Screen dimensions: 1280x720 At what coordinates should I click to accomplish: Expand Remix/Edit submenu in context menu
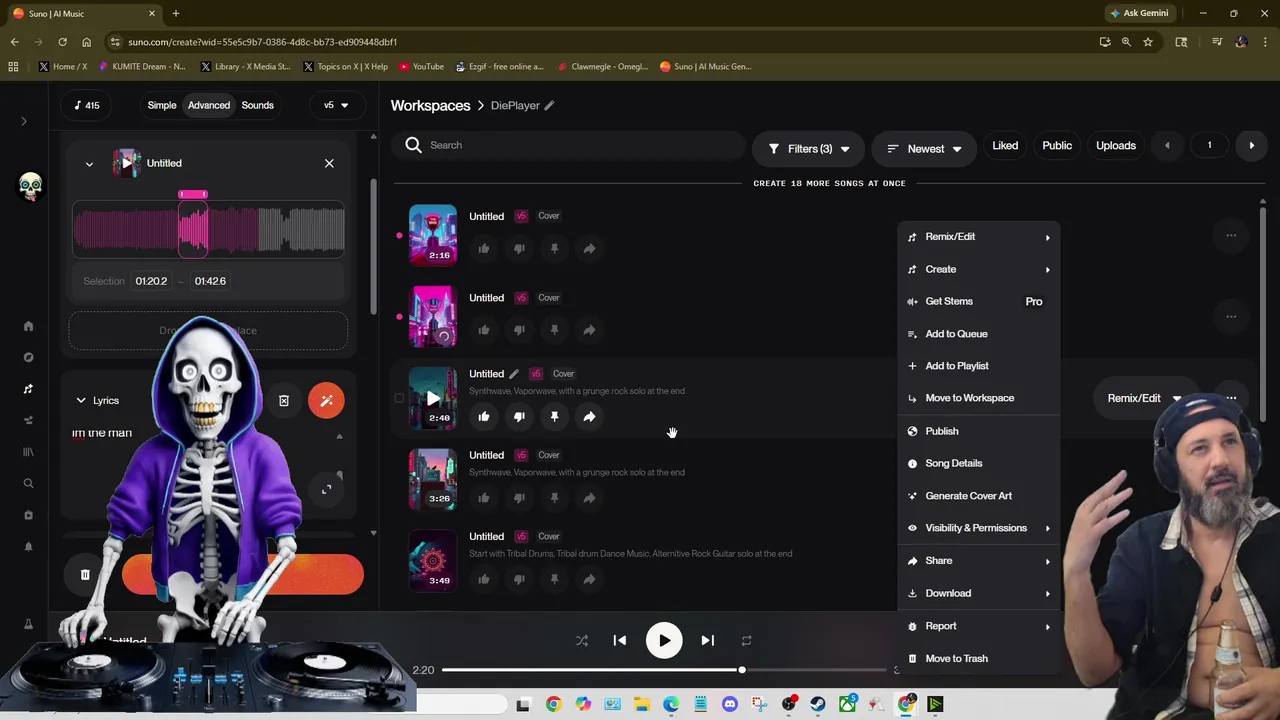coord(979,237)
